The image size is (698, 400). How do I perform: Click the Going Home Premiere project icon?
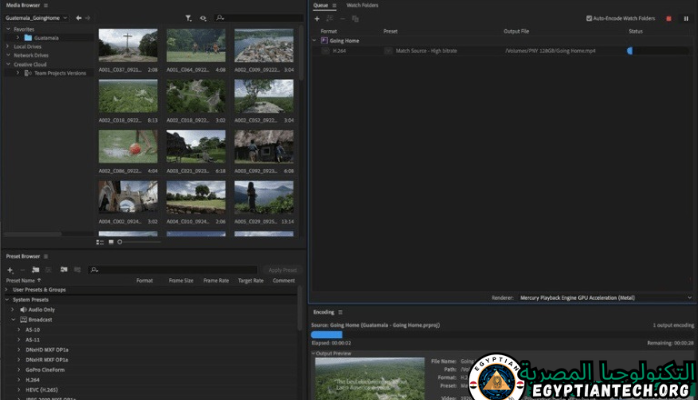(x=324, y=40)
